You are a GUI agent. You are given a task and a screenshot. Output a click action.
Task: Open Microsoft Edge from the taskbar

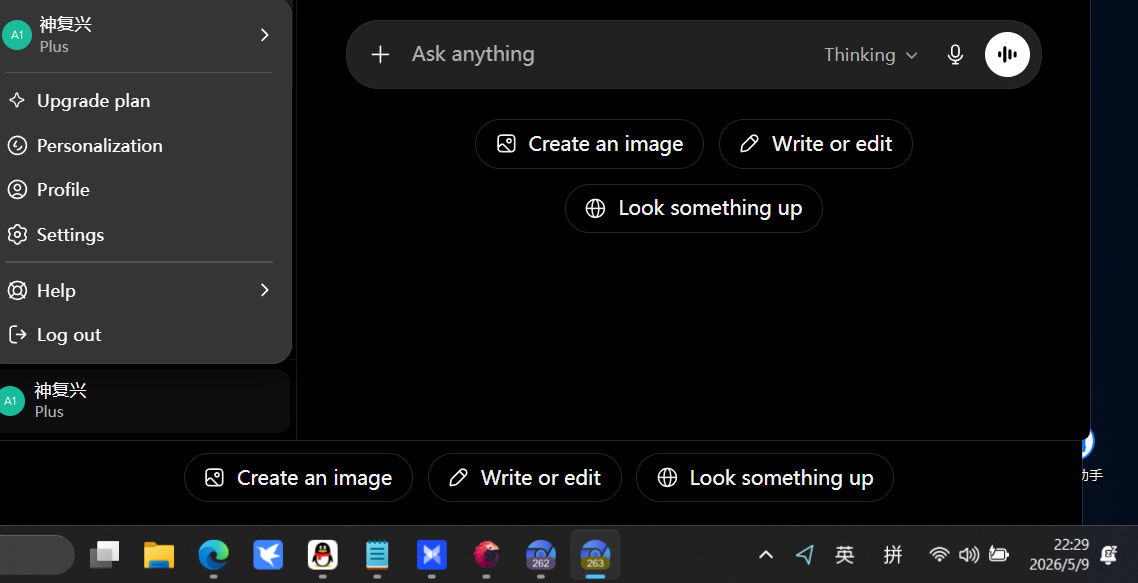[213, 555]
